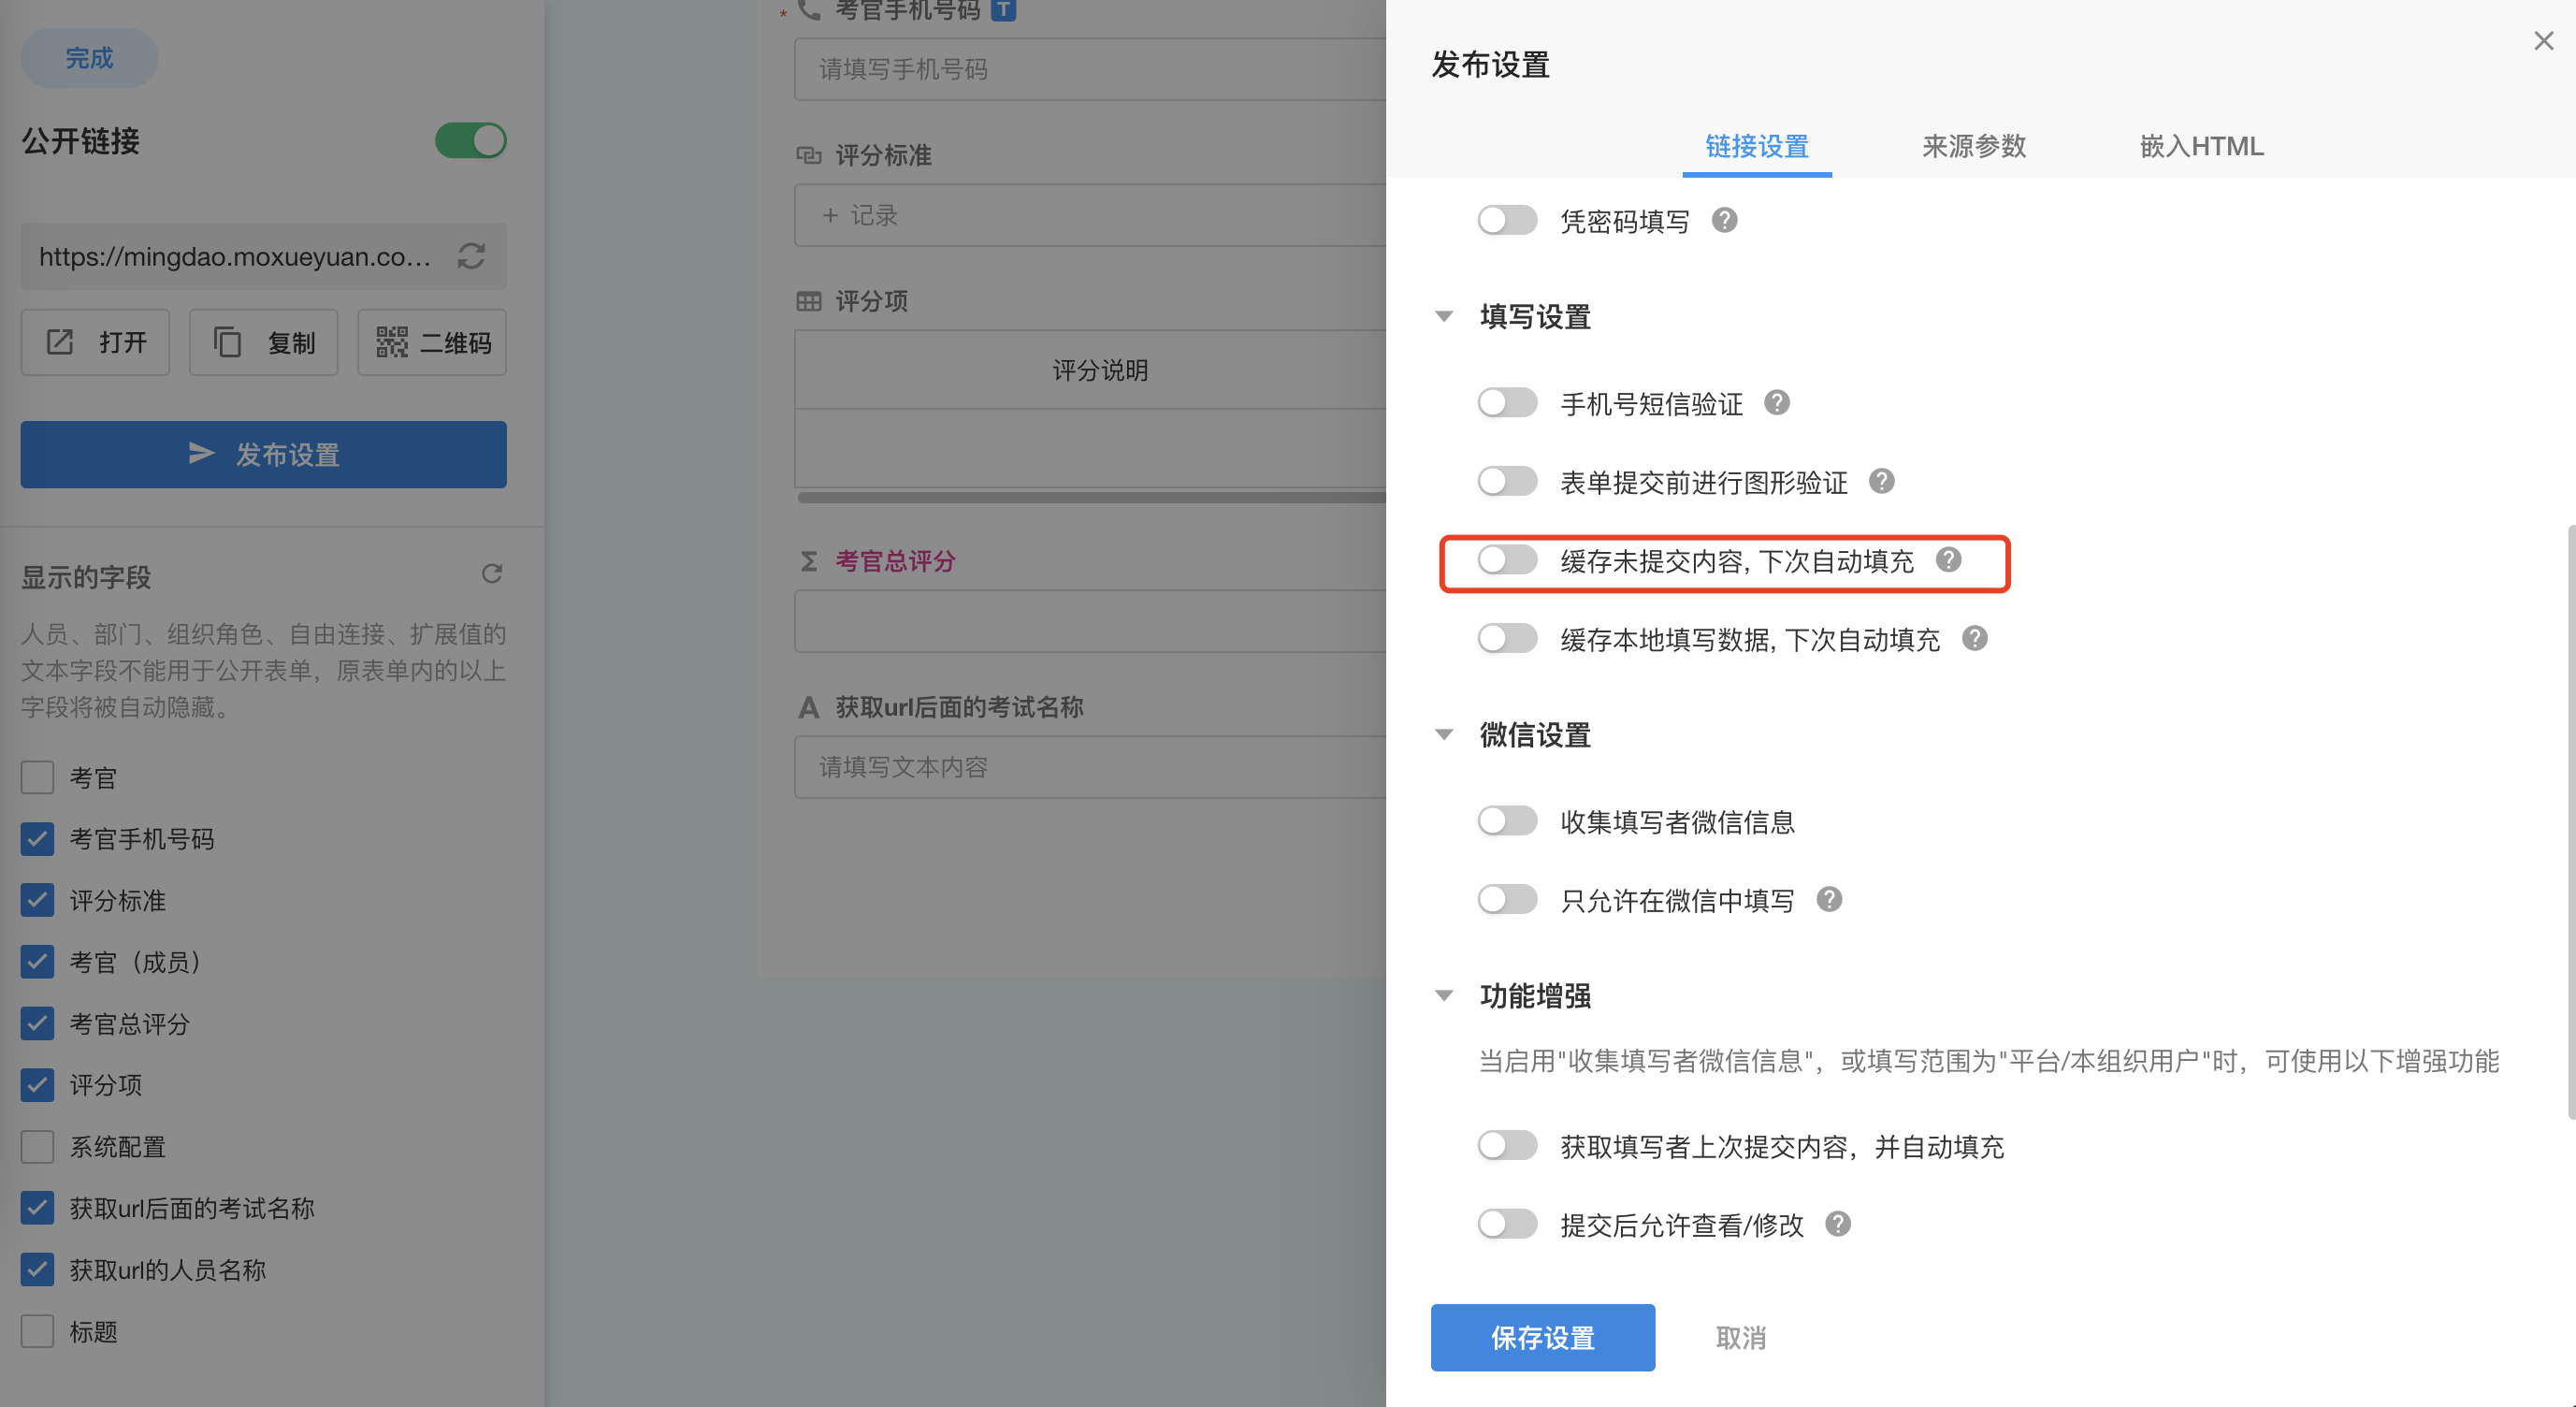Switch to 来源参数 tab
The height and width of the screenshot is (1407, 2576).
click(1973, 147)
